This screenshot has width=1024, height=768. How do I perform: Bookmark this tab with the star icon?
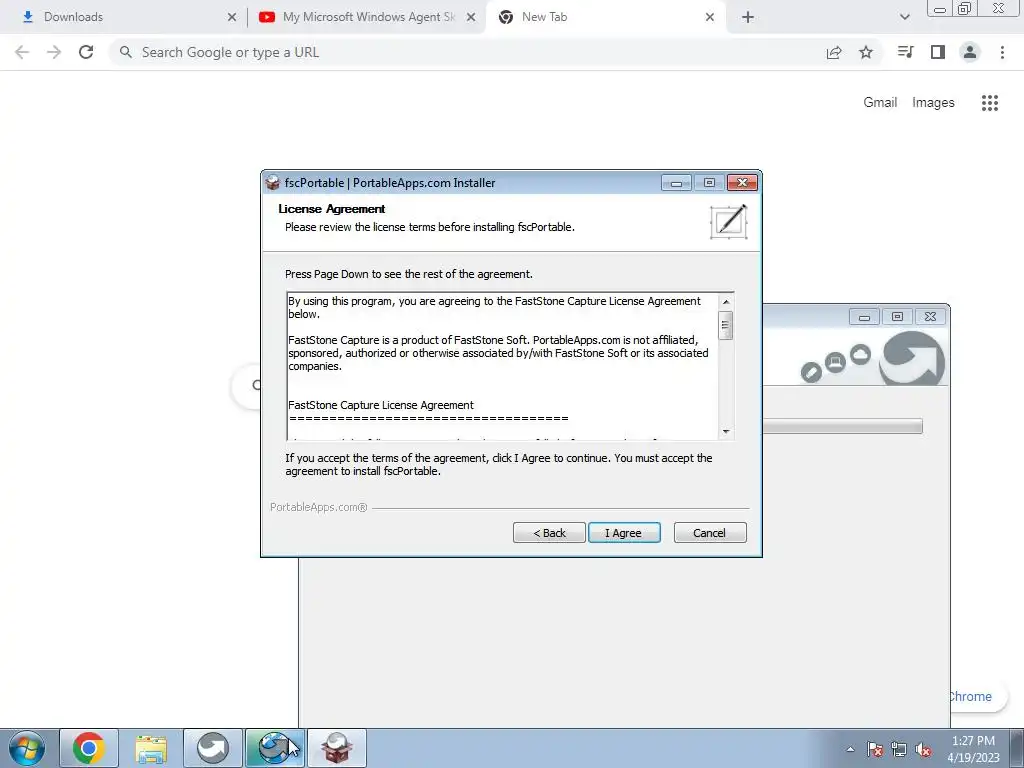point(866,52)
